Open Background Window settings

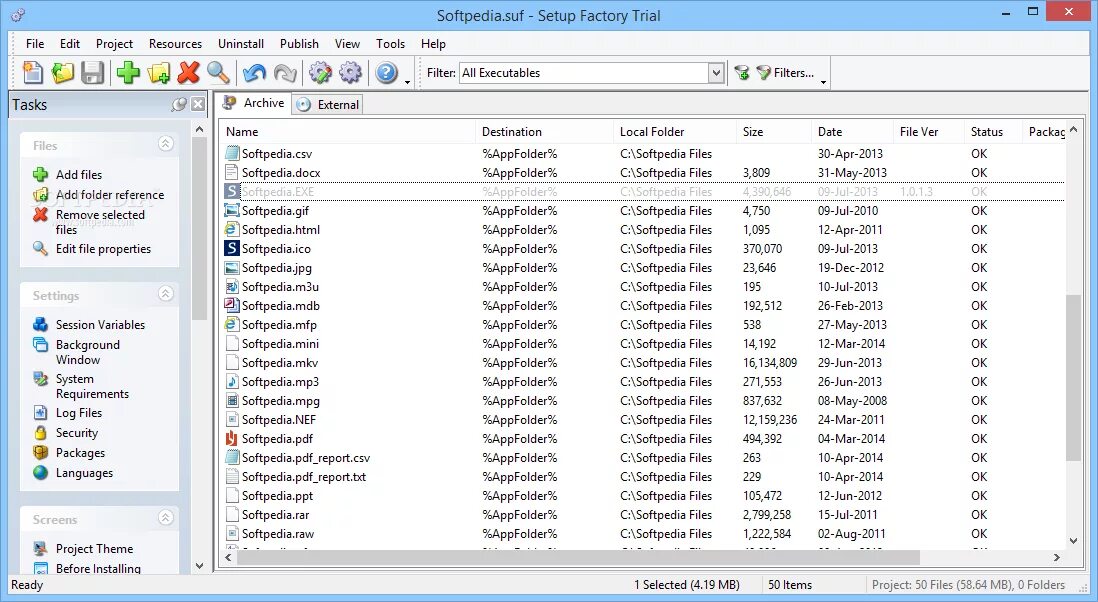88,352
